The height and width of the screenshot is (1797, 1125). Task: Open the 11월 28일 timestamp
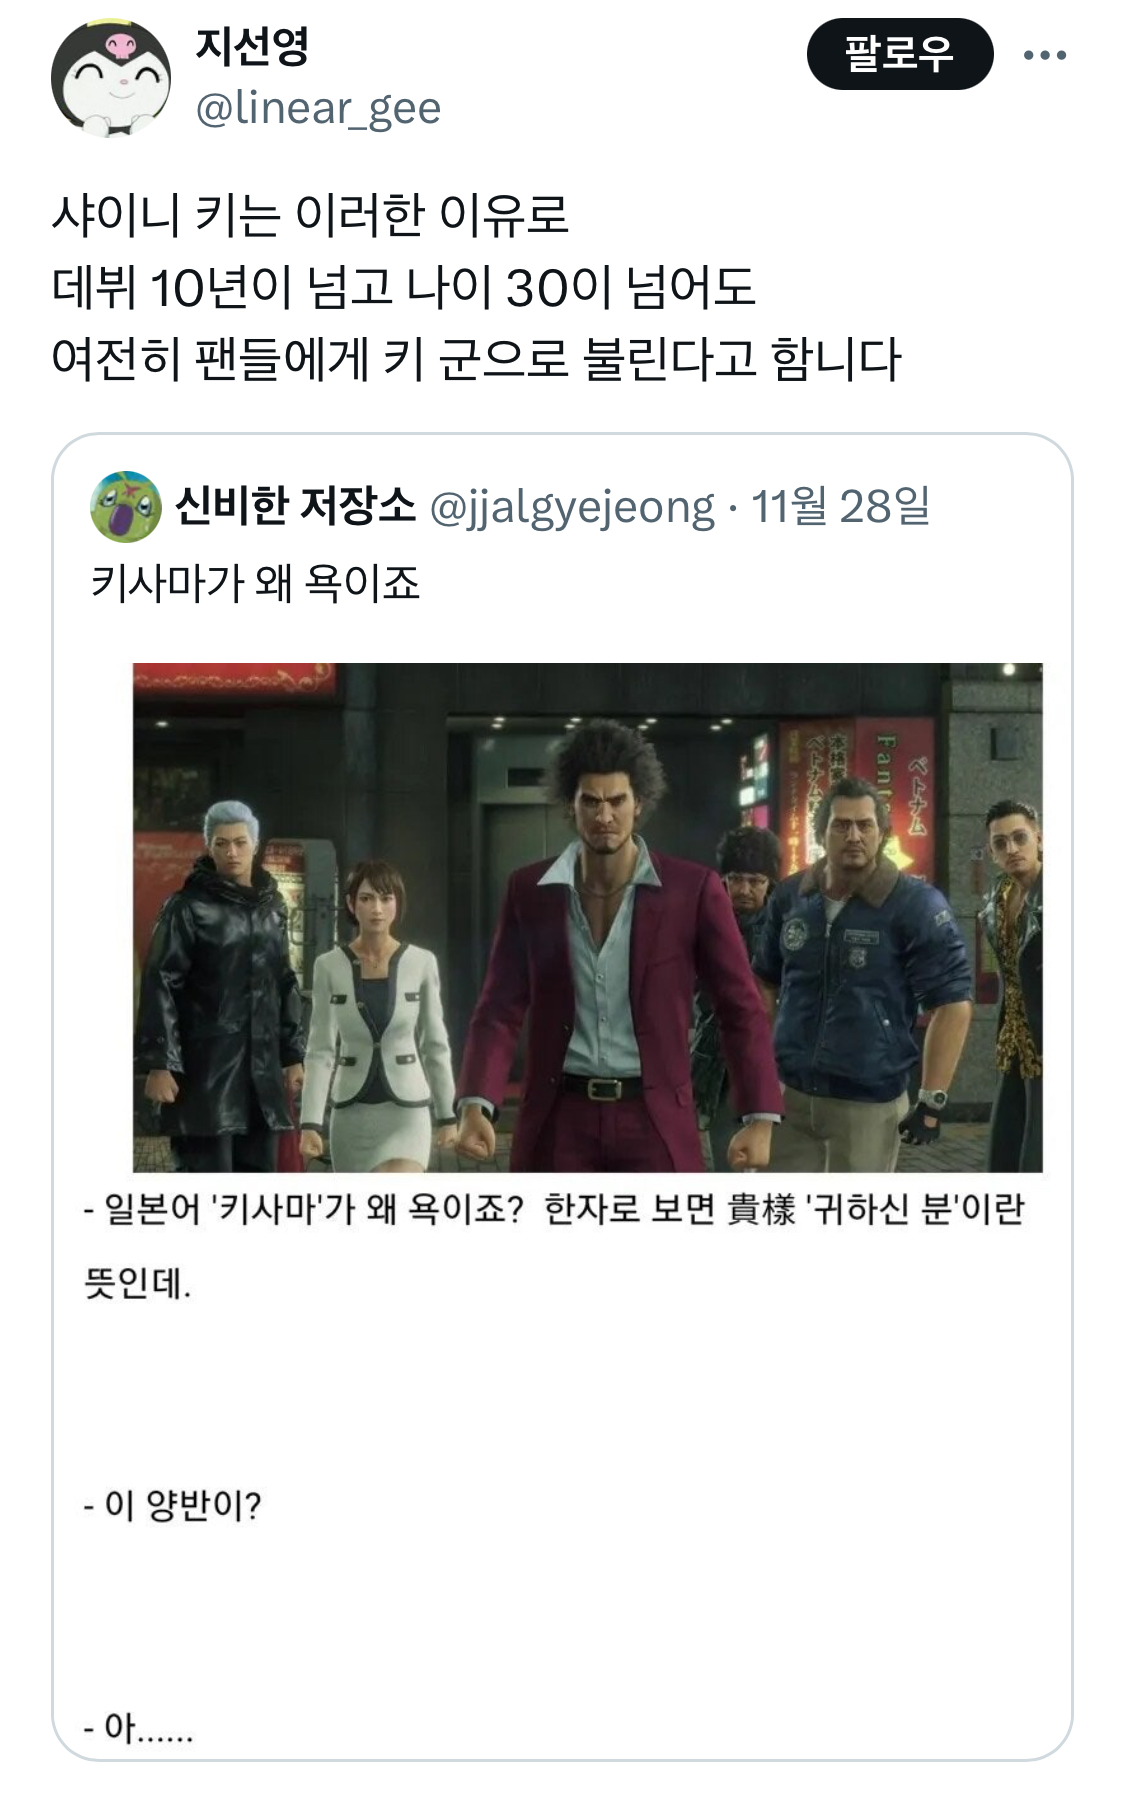pyautogui.click(x=840, y=506)
